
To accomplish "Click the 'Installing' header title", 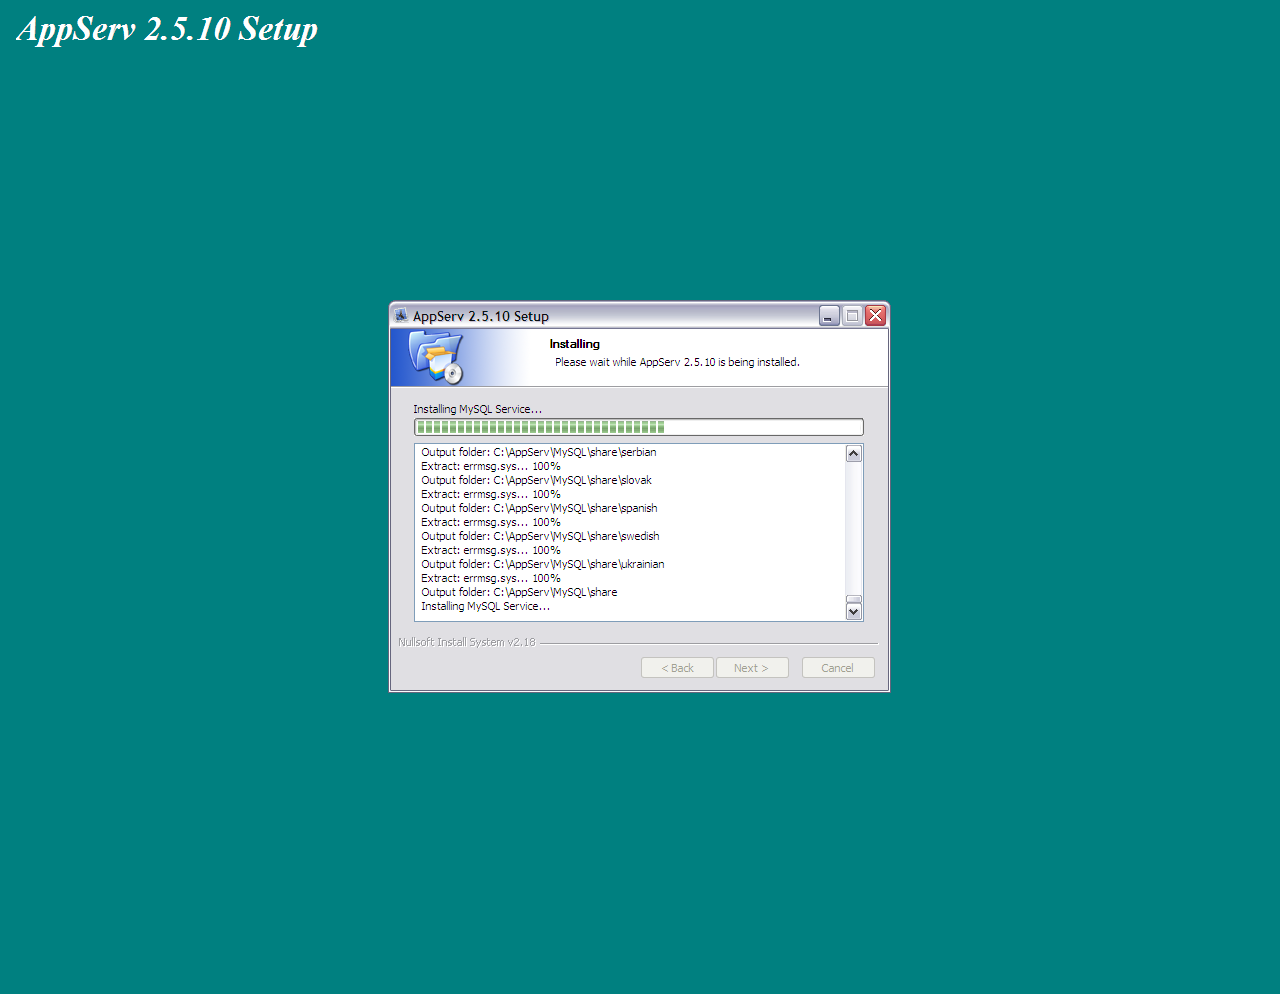I will [x=575, y=344].
